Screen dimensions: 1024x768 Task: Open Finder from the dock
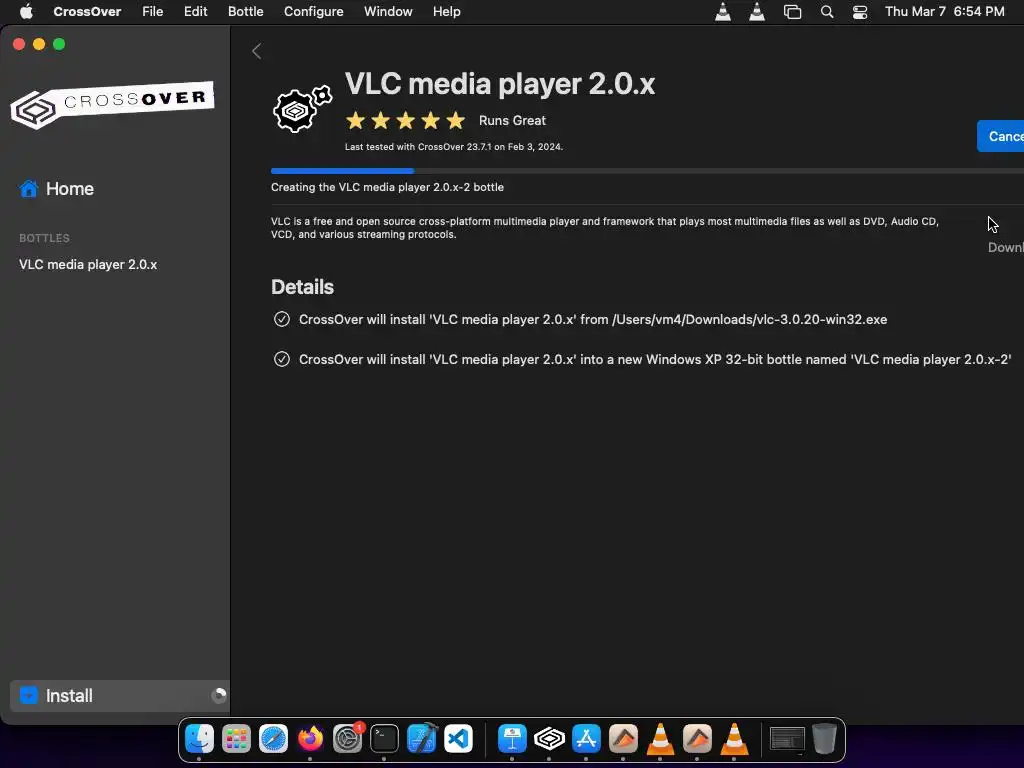coord(199,739)
